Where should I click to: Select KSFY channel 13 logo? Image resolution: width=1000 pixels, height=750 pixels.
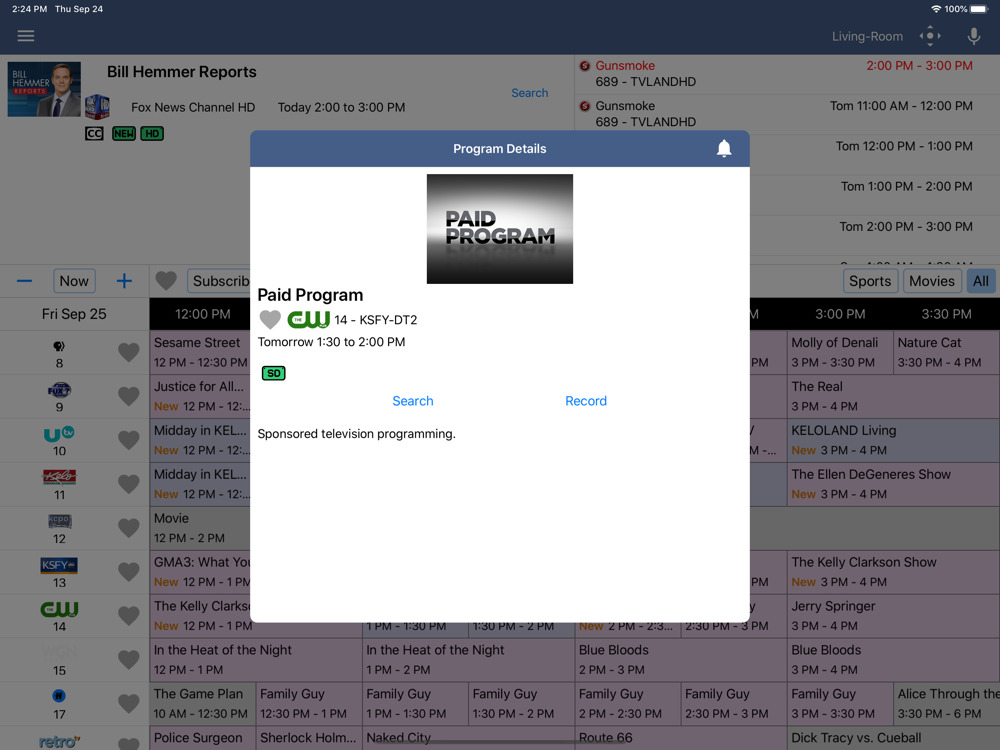pyautogui.click(x=59, y=565)
